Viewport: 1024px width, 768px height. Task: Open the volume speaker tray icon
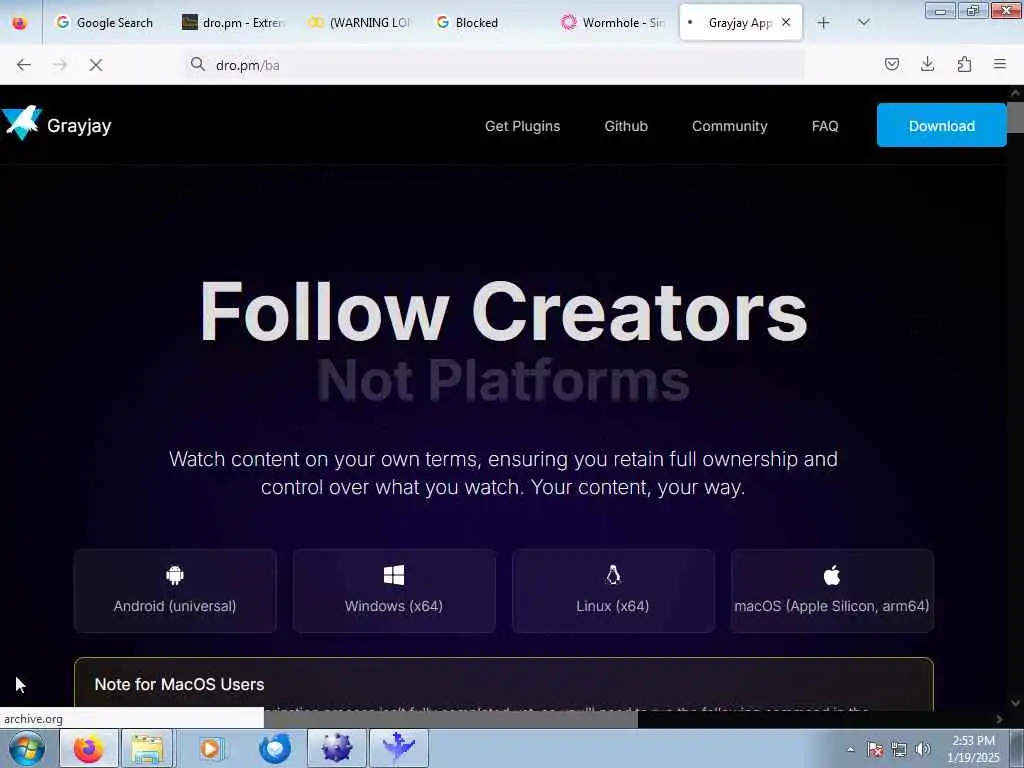click(x=922, y=749)
